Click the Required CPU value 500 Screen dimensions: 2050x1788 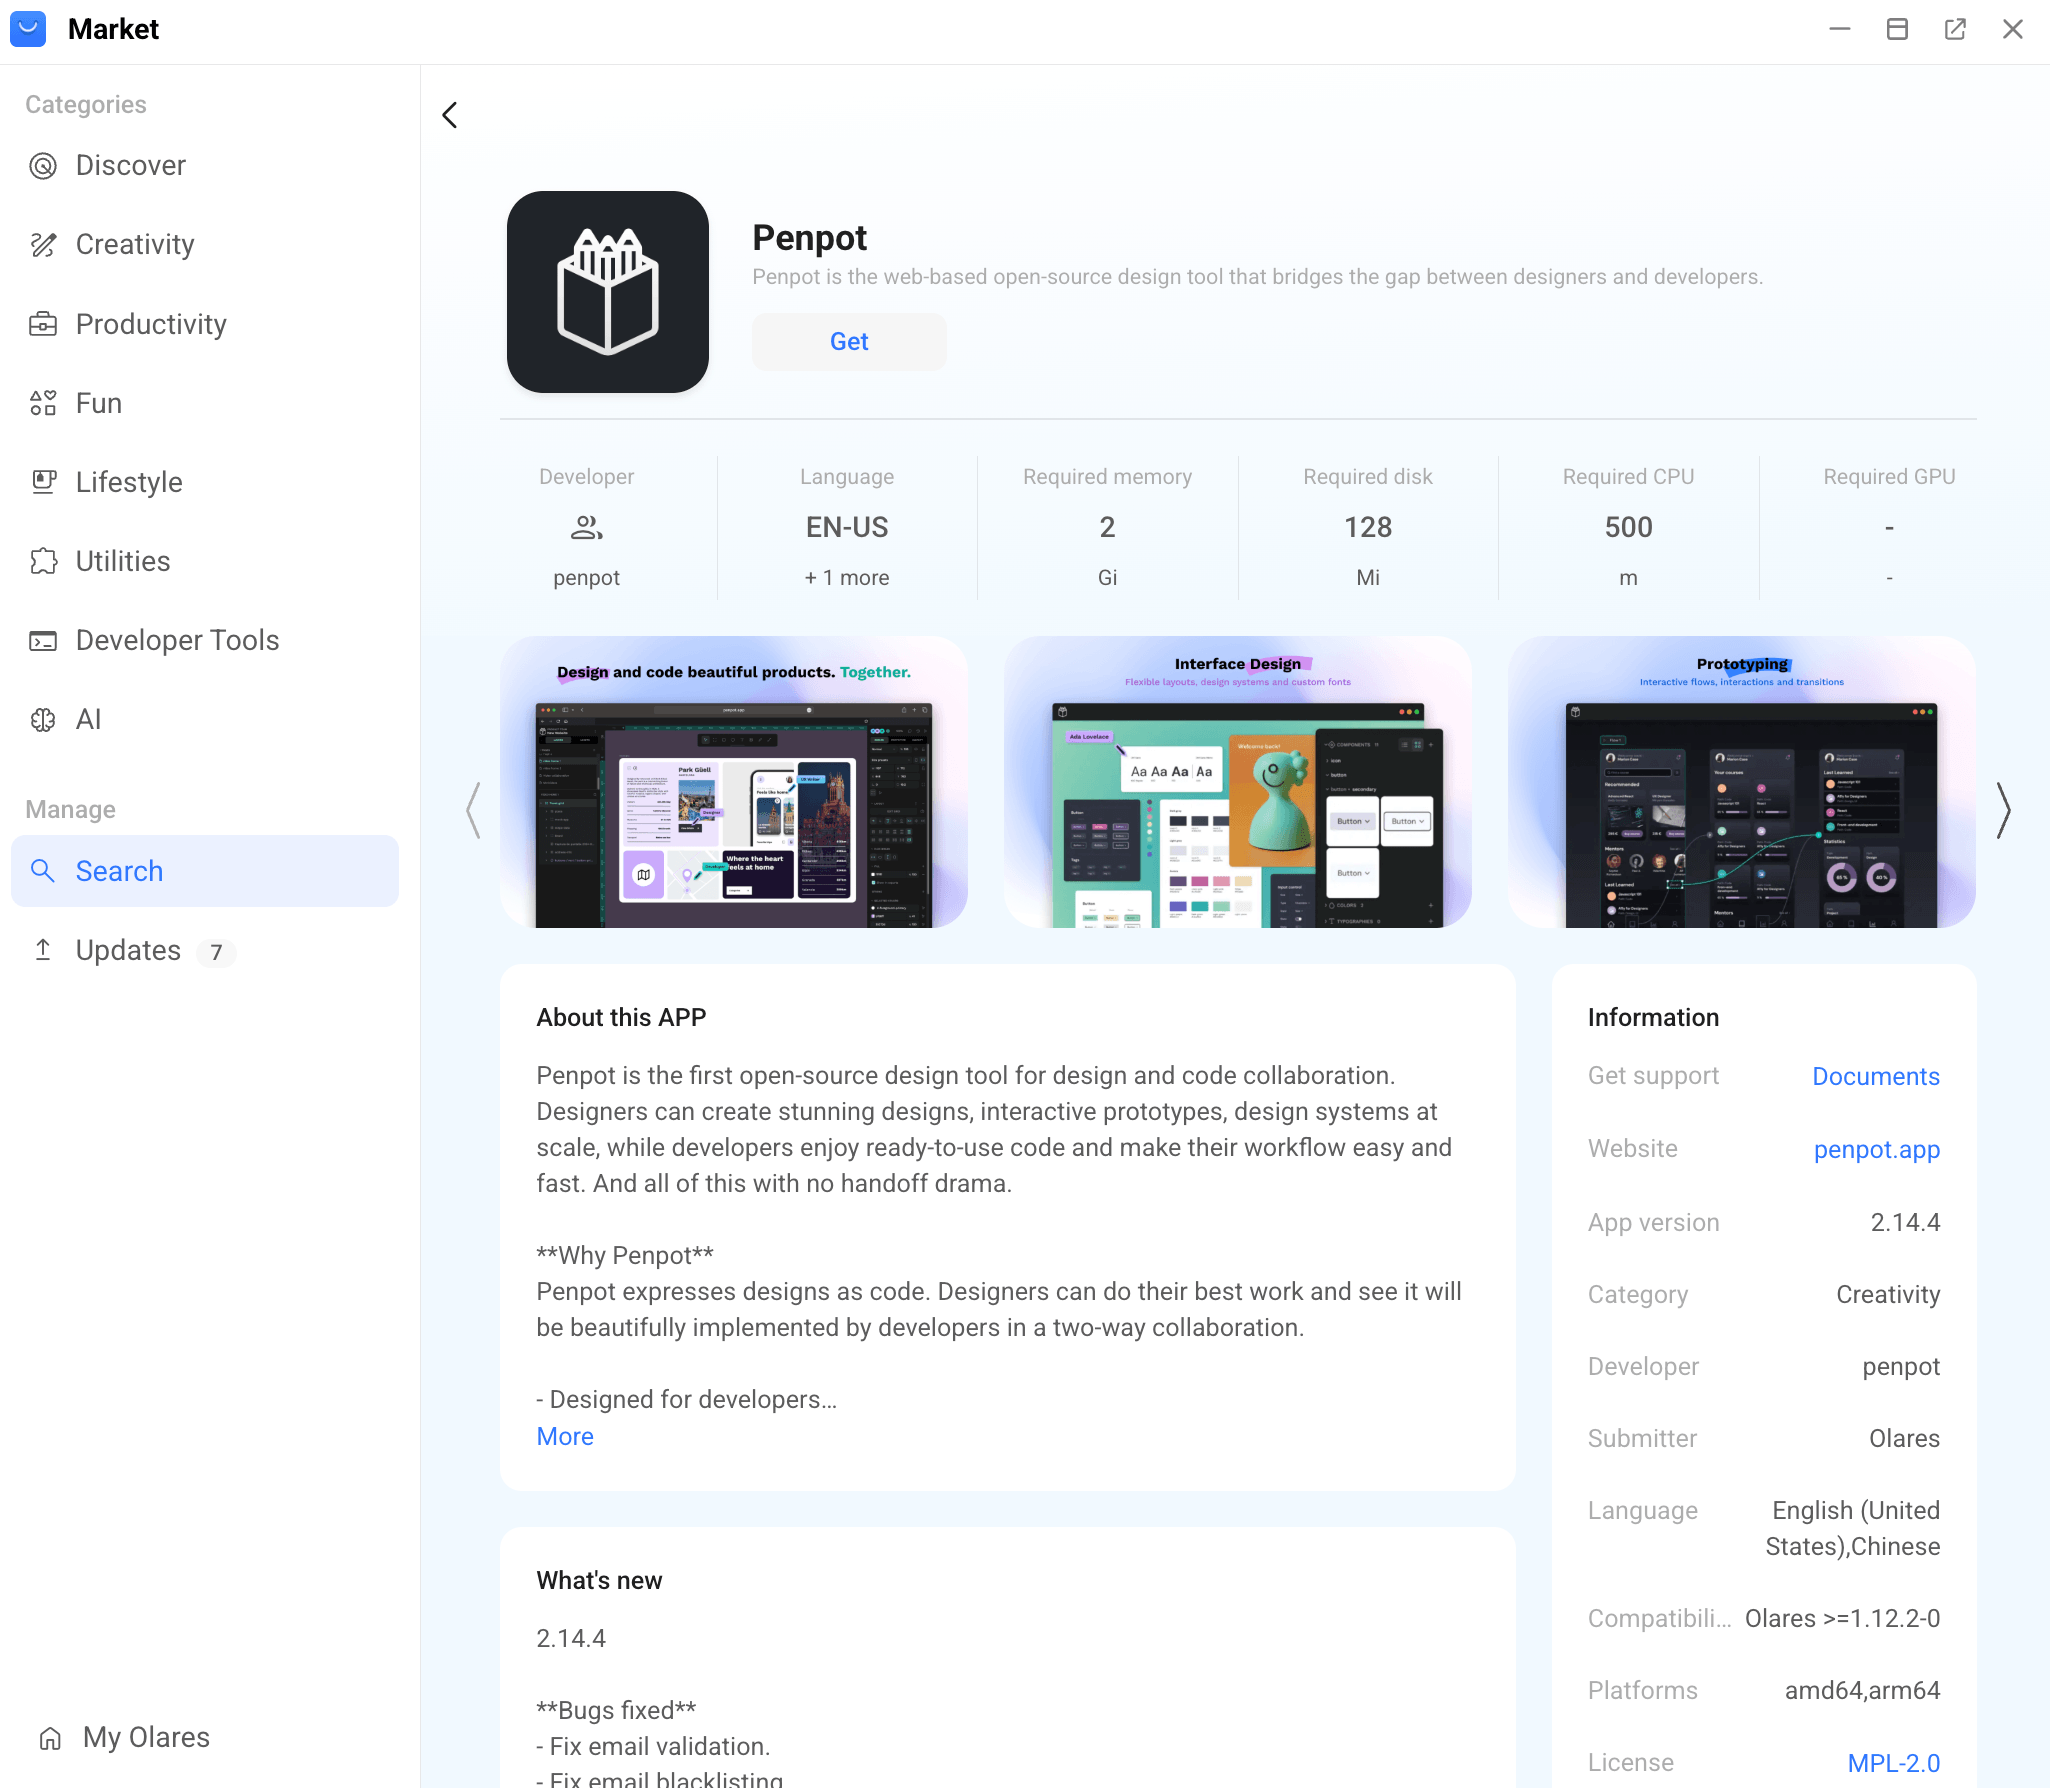pyautogui.click(x=1628, y=527)
